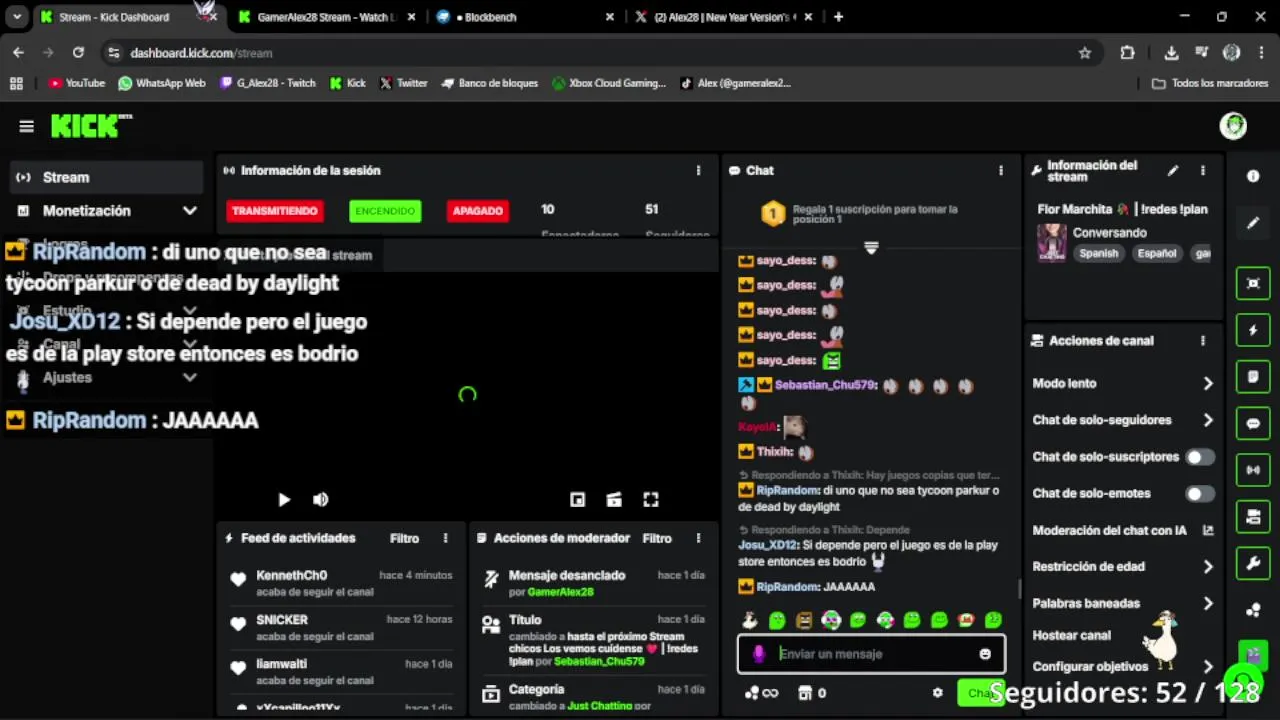Screen dimensions: 1280x720
Task: Edit stream info with the pencil icon
Action: coord(1173,171)
